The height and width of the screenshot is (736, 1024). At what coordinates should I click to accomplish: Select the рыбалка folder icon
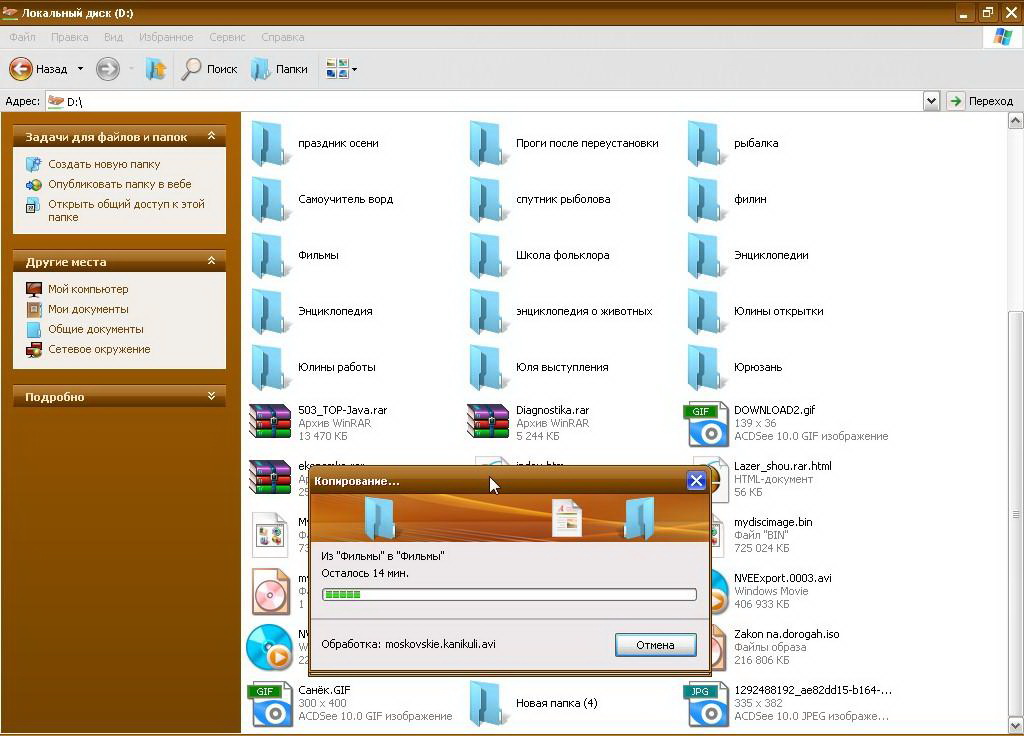[x=705, y=143]
